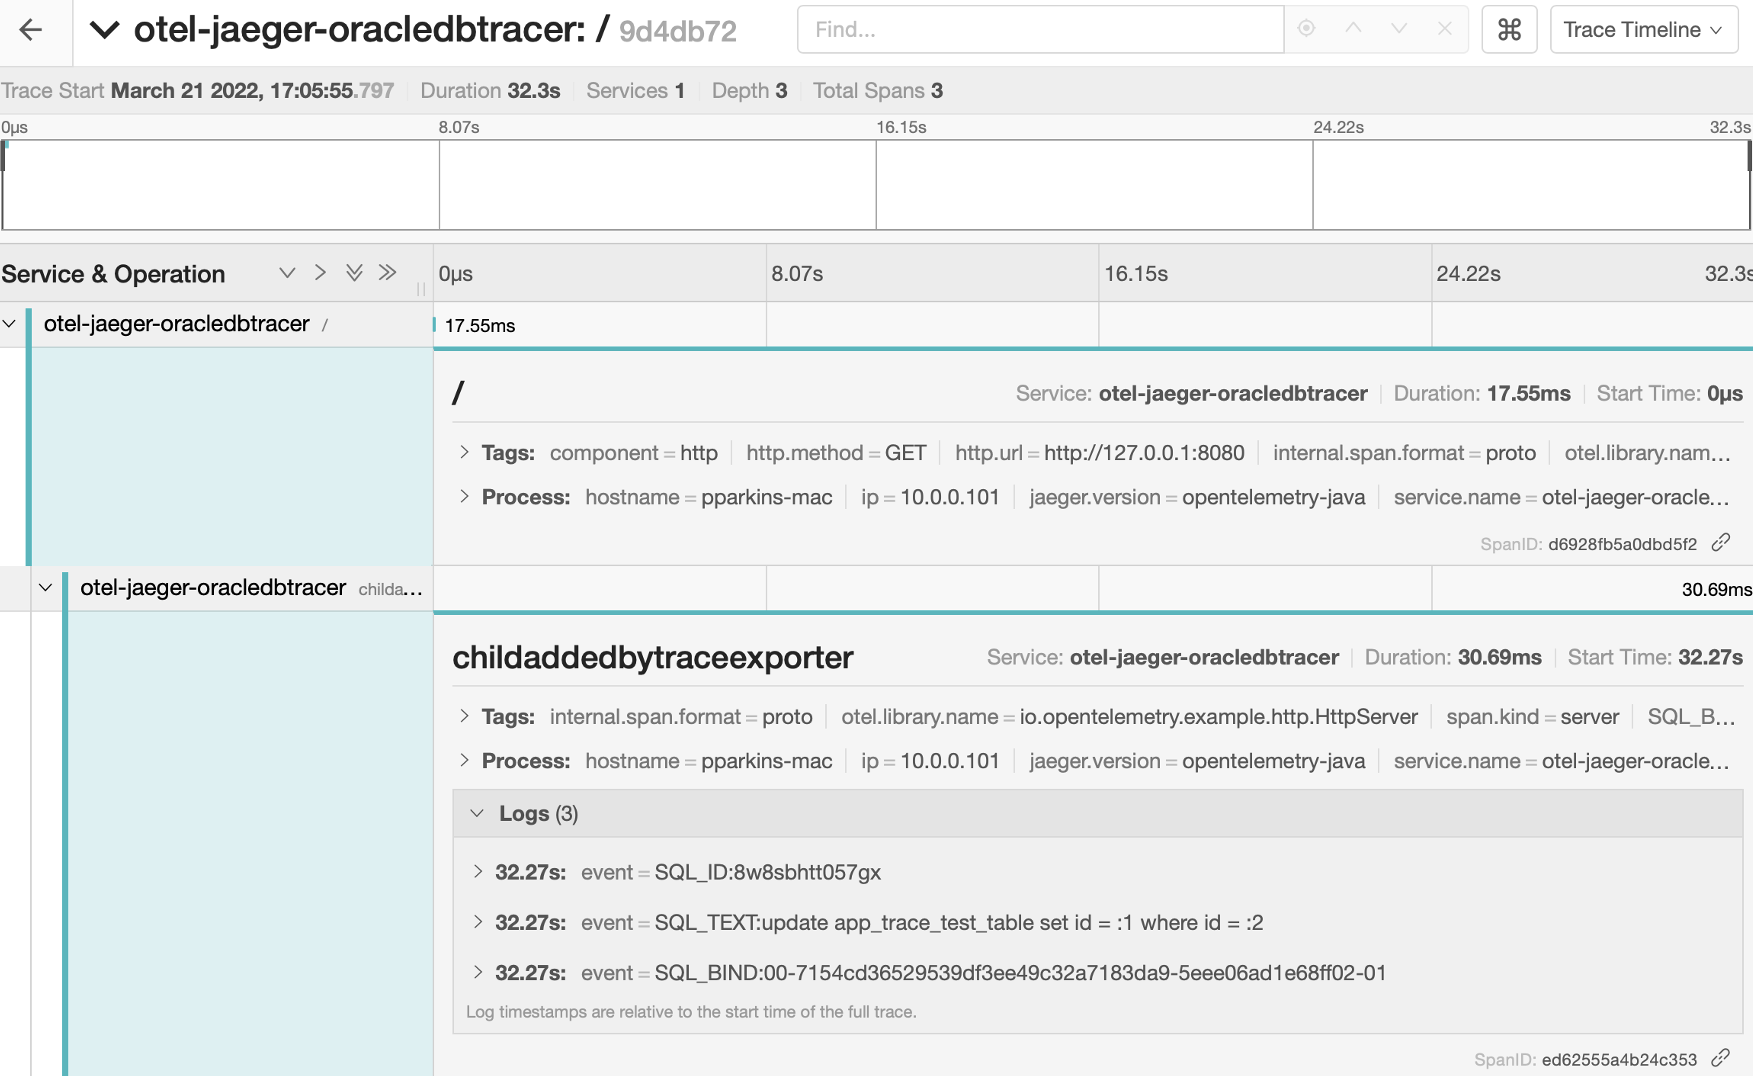
Task: Click the 17.55ms root span bar
Action: pyautogui.click(x=435, y=325)
